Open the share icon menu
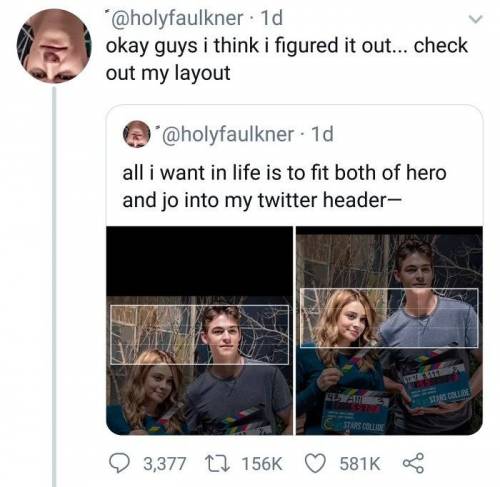This screenshot has height=487, width=500. 414,463
